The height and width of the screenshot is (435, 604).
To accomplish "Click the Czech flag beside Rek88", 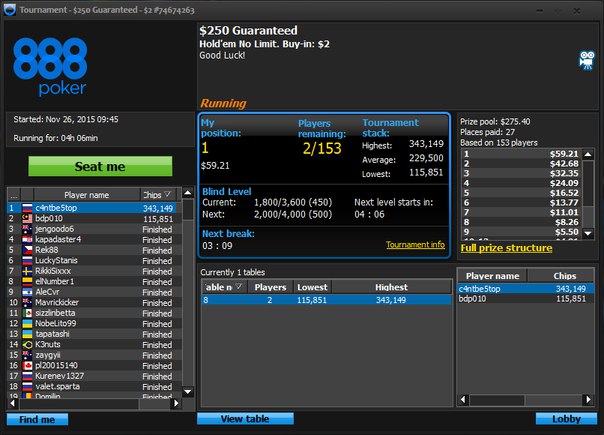I will (27, 250).
